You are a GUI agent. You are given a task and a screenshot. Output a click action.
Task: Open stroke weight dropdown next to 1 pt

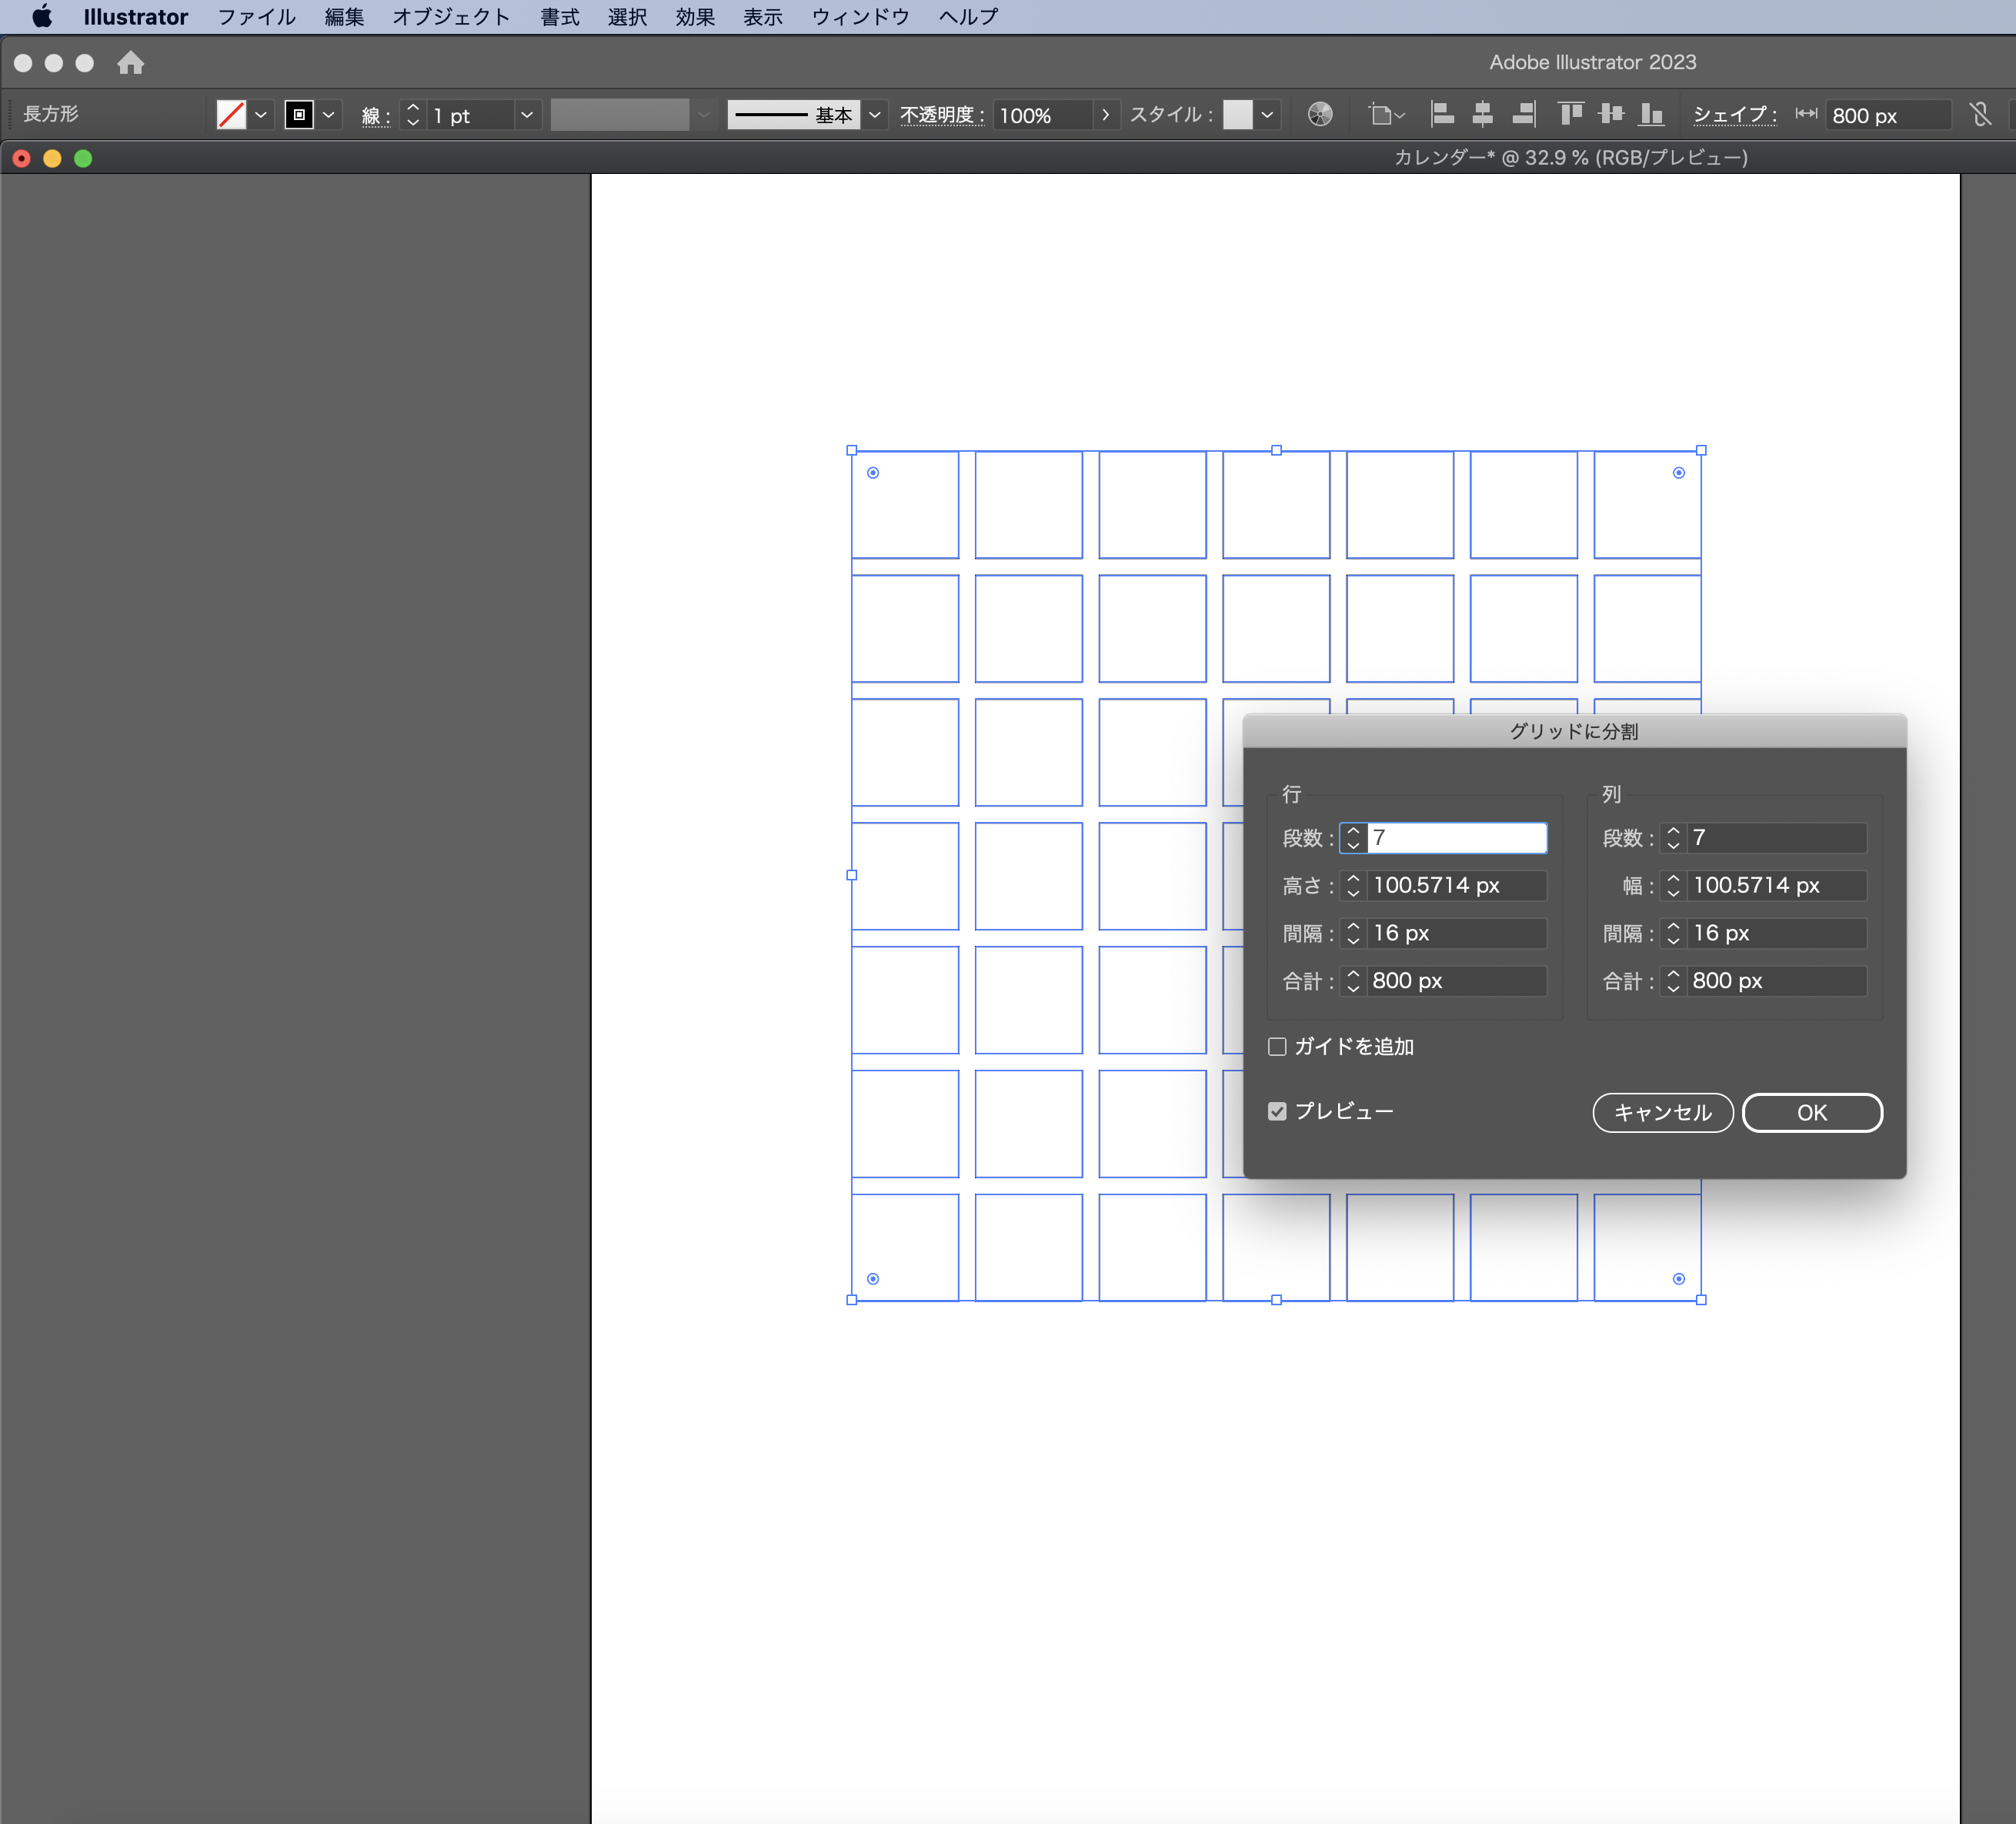(x=527, y=115)
